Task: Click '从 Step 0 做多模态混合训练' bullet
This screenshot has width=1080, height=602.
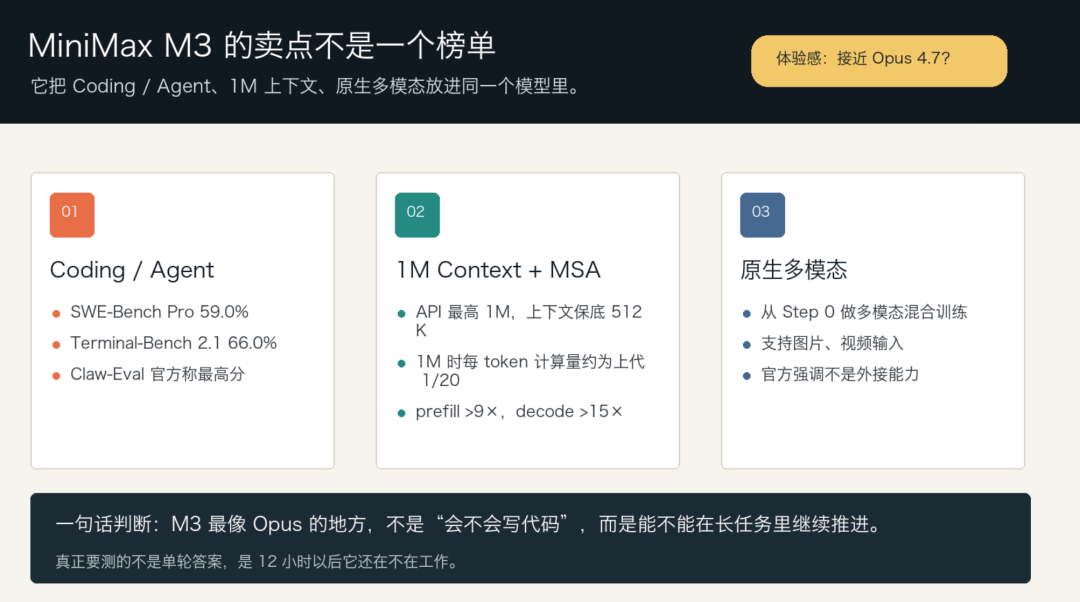Action: click(864, 312)
